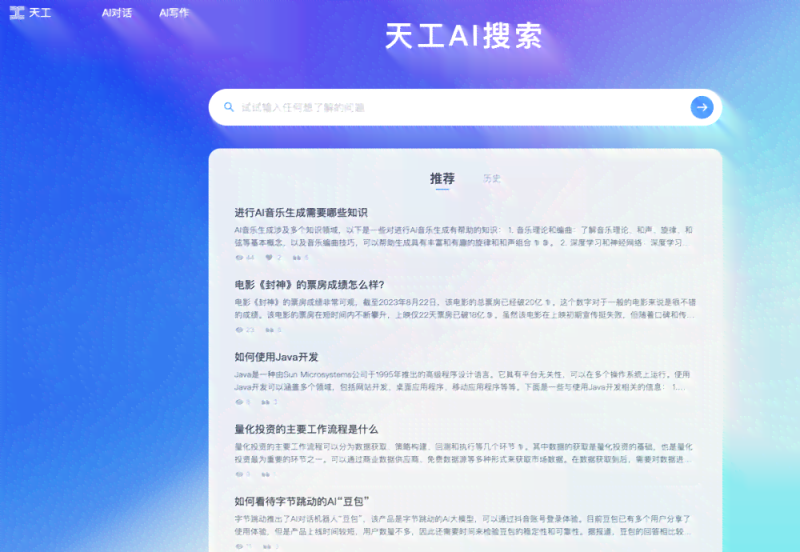Select the 推荐 tab

[442, 179]
